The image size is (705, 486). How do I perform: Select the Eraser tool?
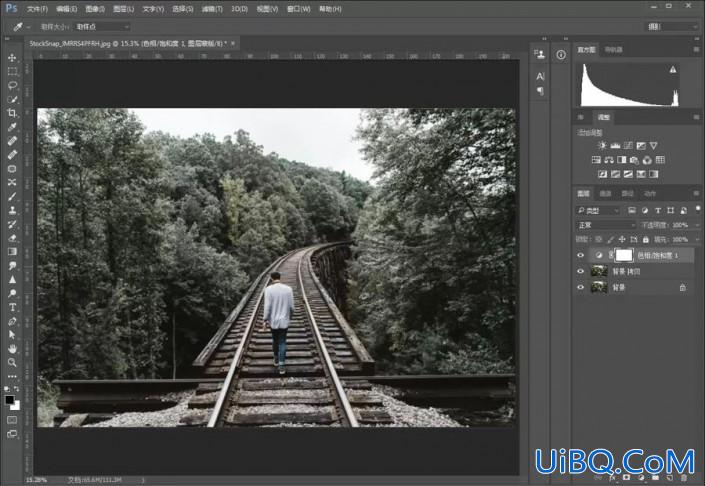tap(12, 238)
